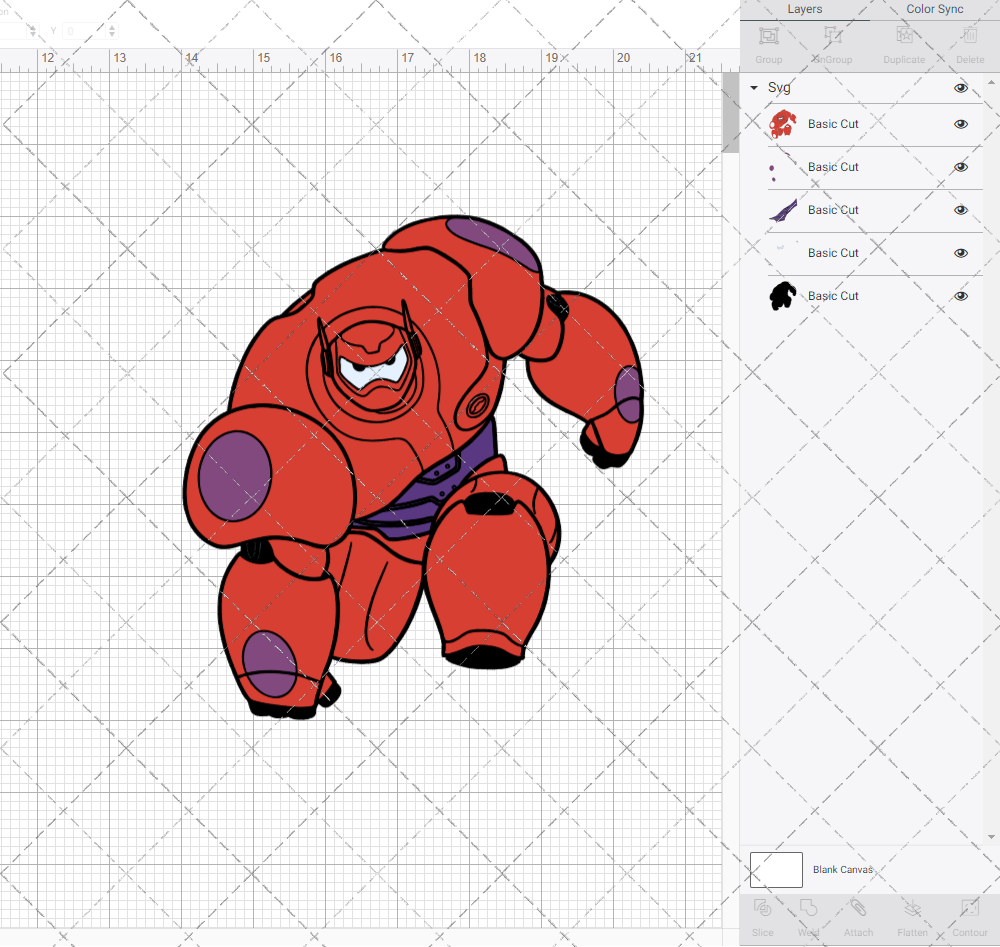Screen dimensions: 1000x947
Task: Select the red robot image on canvas
Action: [413, 467]
